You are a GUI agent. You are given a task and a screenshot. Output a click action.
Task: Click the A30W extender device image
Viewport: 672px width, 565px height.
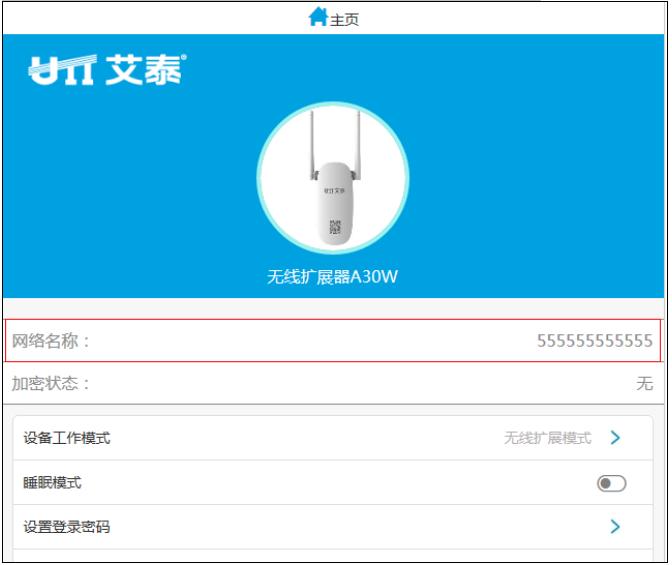tap(333, 178)
